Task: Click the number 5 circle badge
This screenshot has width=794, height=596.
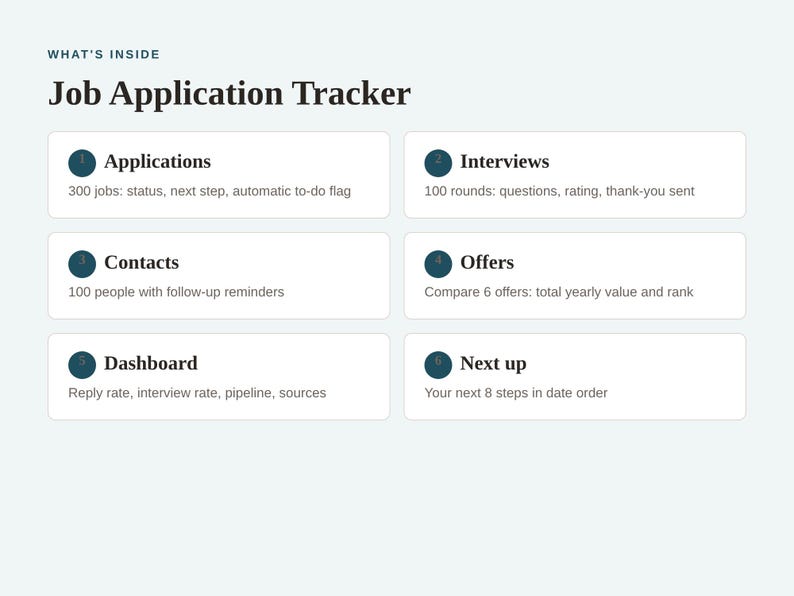Action: coord(82,365)
